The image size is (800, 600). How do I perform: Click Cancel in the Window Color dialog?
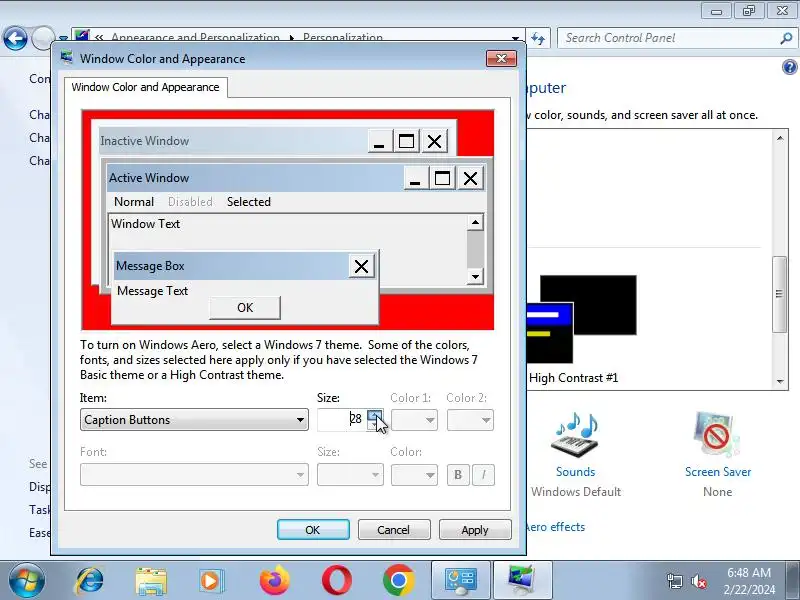[x=394, y=530]
